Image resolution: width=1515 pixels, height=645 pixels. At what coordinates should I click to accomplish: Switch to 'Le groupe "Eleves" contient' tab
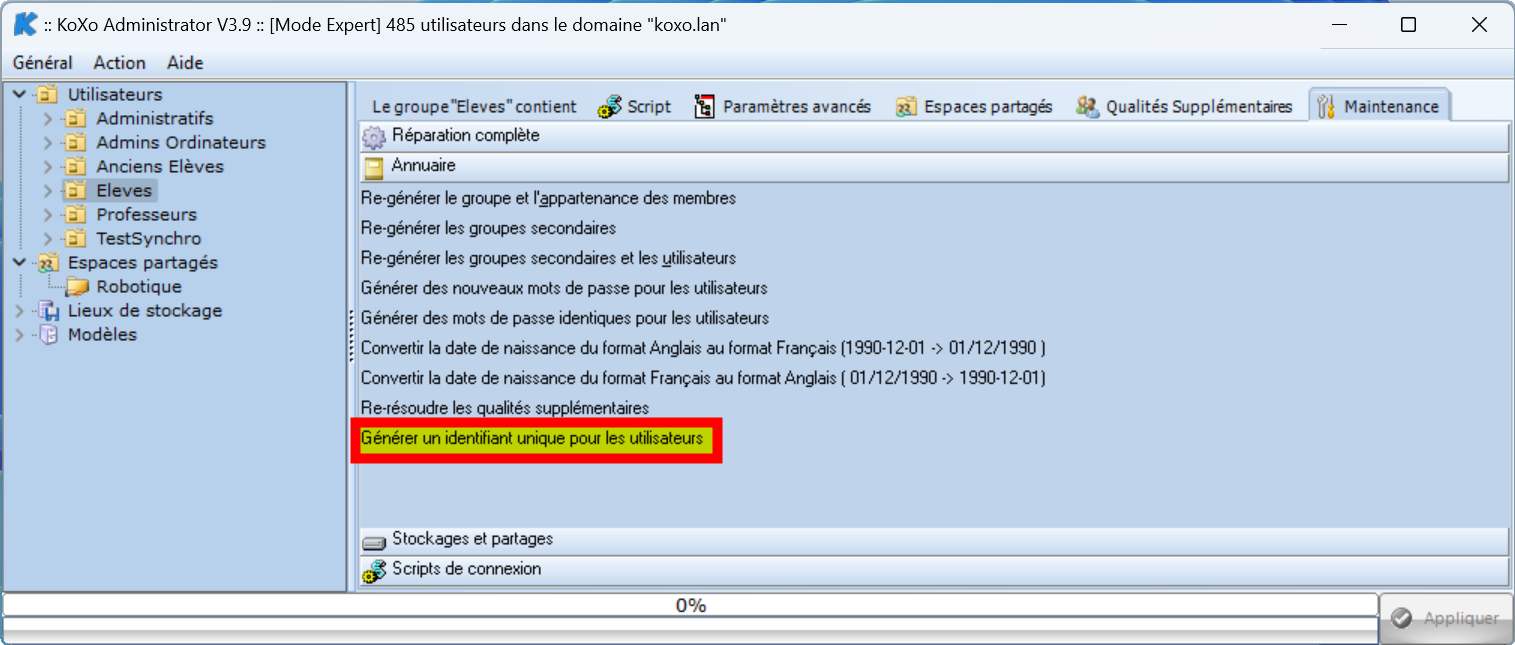(x=474, y=107)
